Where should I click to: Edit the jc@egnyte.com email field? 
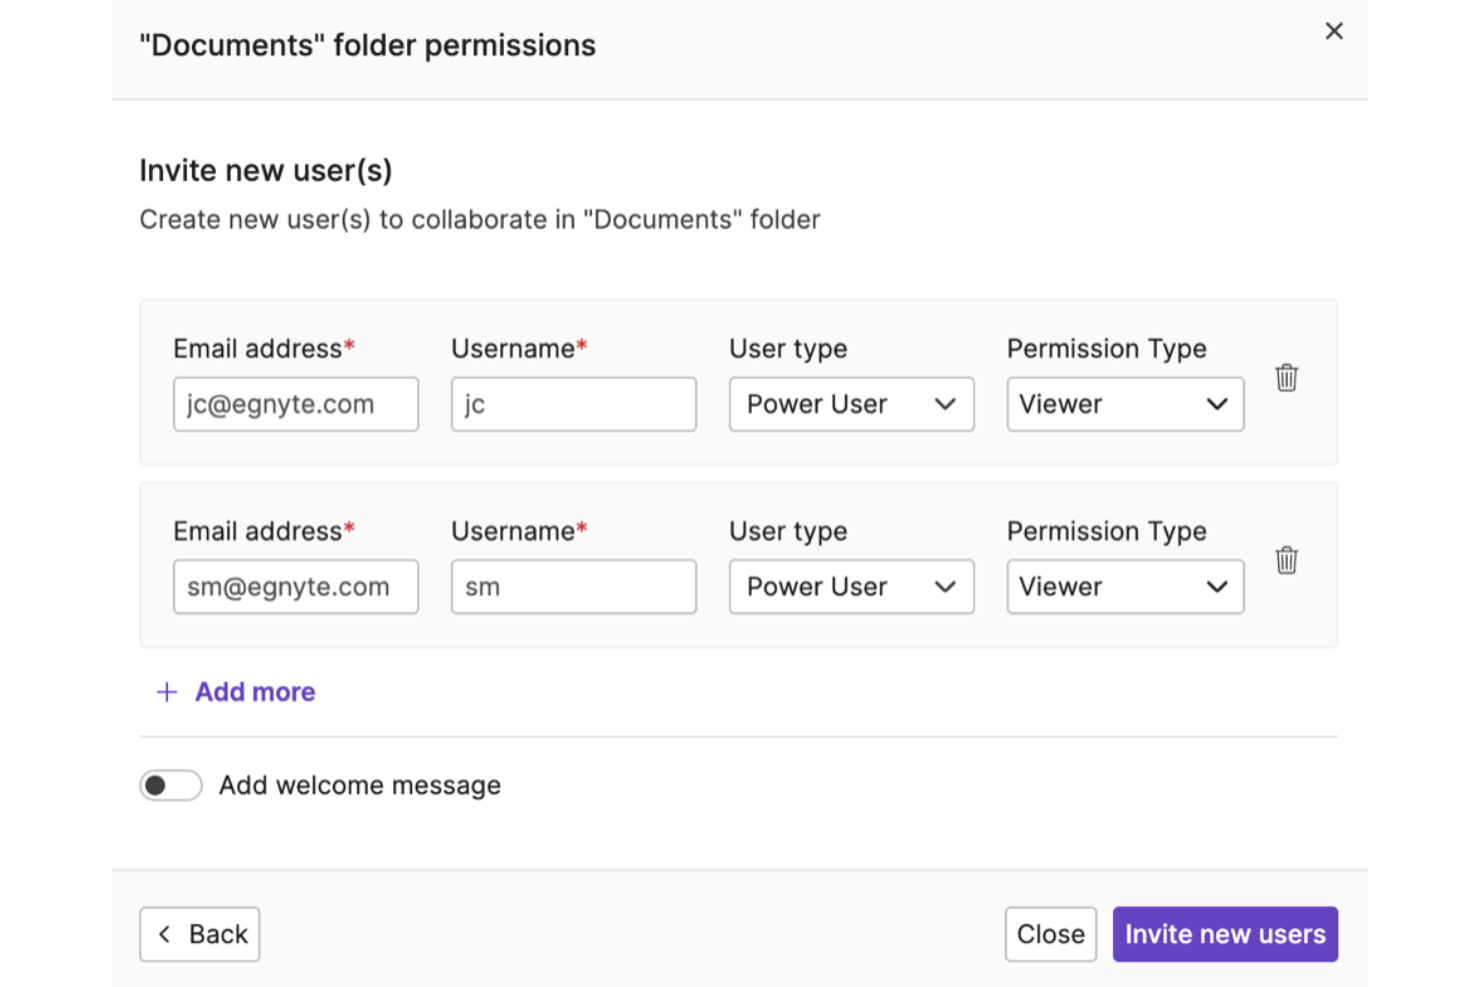click(x=296, y=404)
